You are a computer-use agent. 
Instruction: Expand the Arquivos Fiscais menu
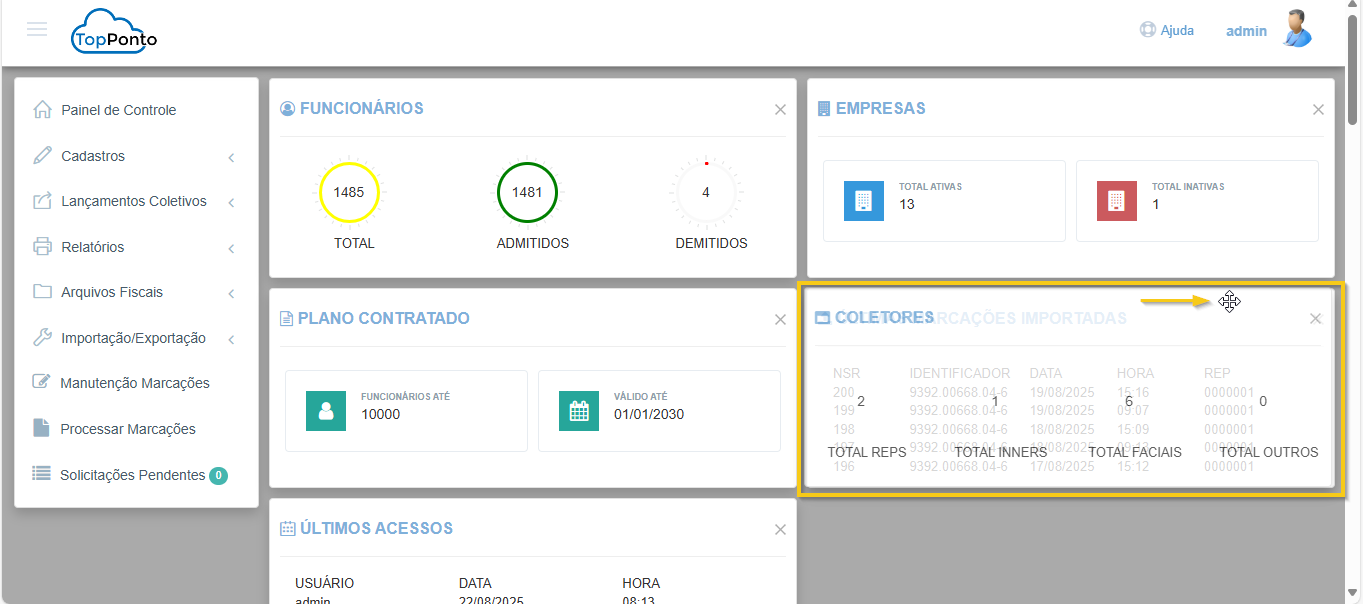(x=112, y=292)
